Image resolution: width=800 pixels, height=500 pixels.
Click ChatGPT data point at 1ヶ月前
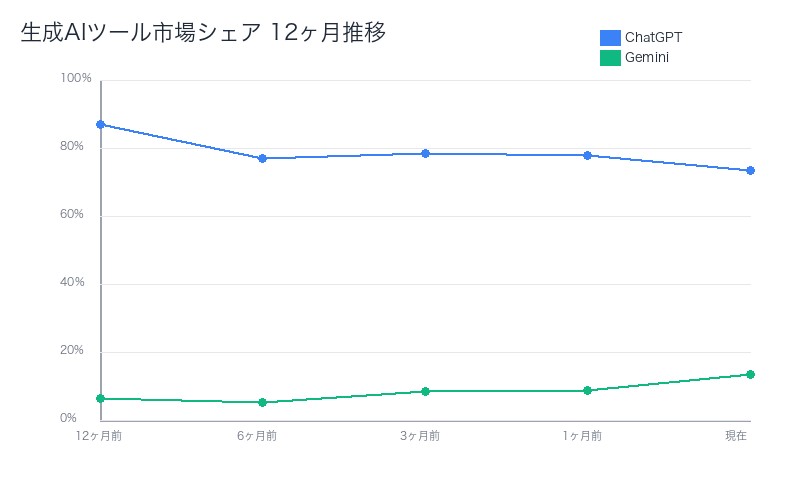click(588, 155)
